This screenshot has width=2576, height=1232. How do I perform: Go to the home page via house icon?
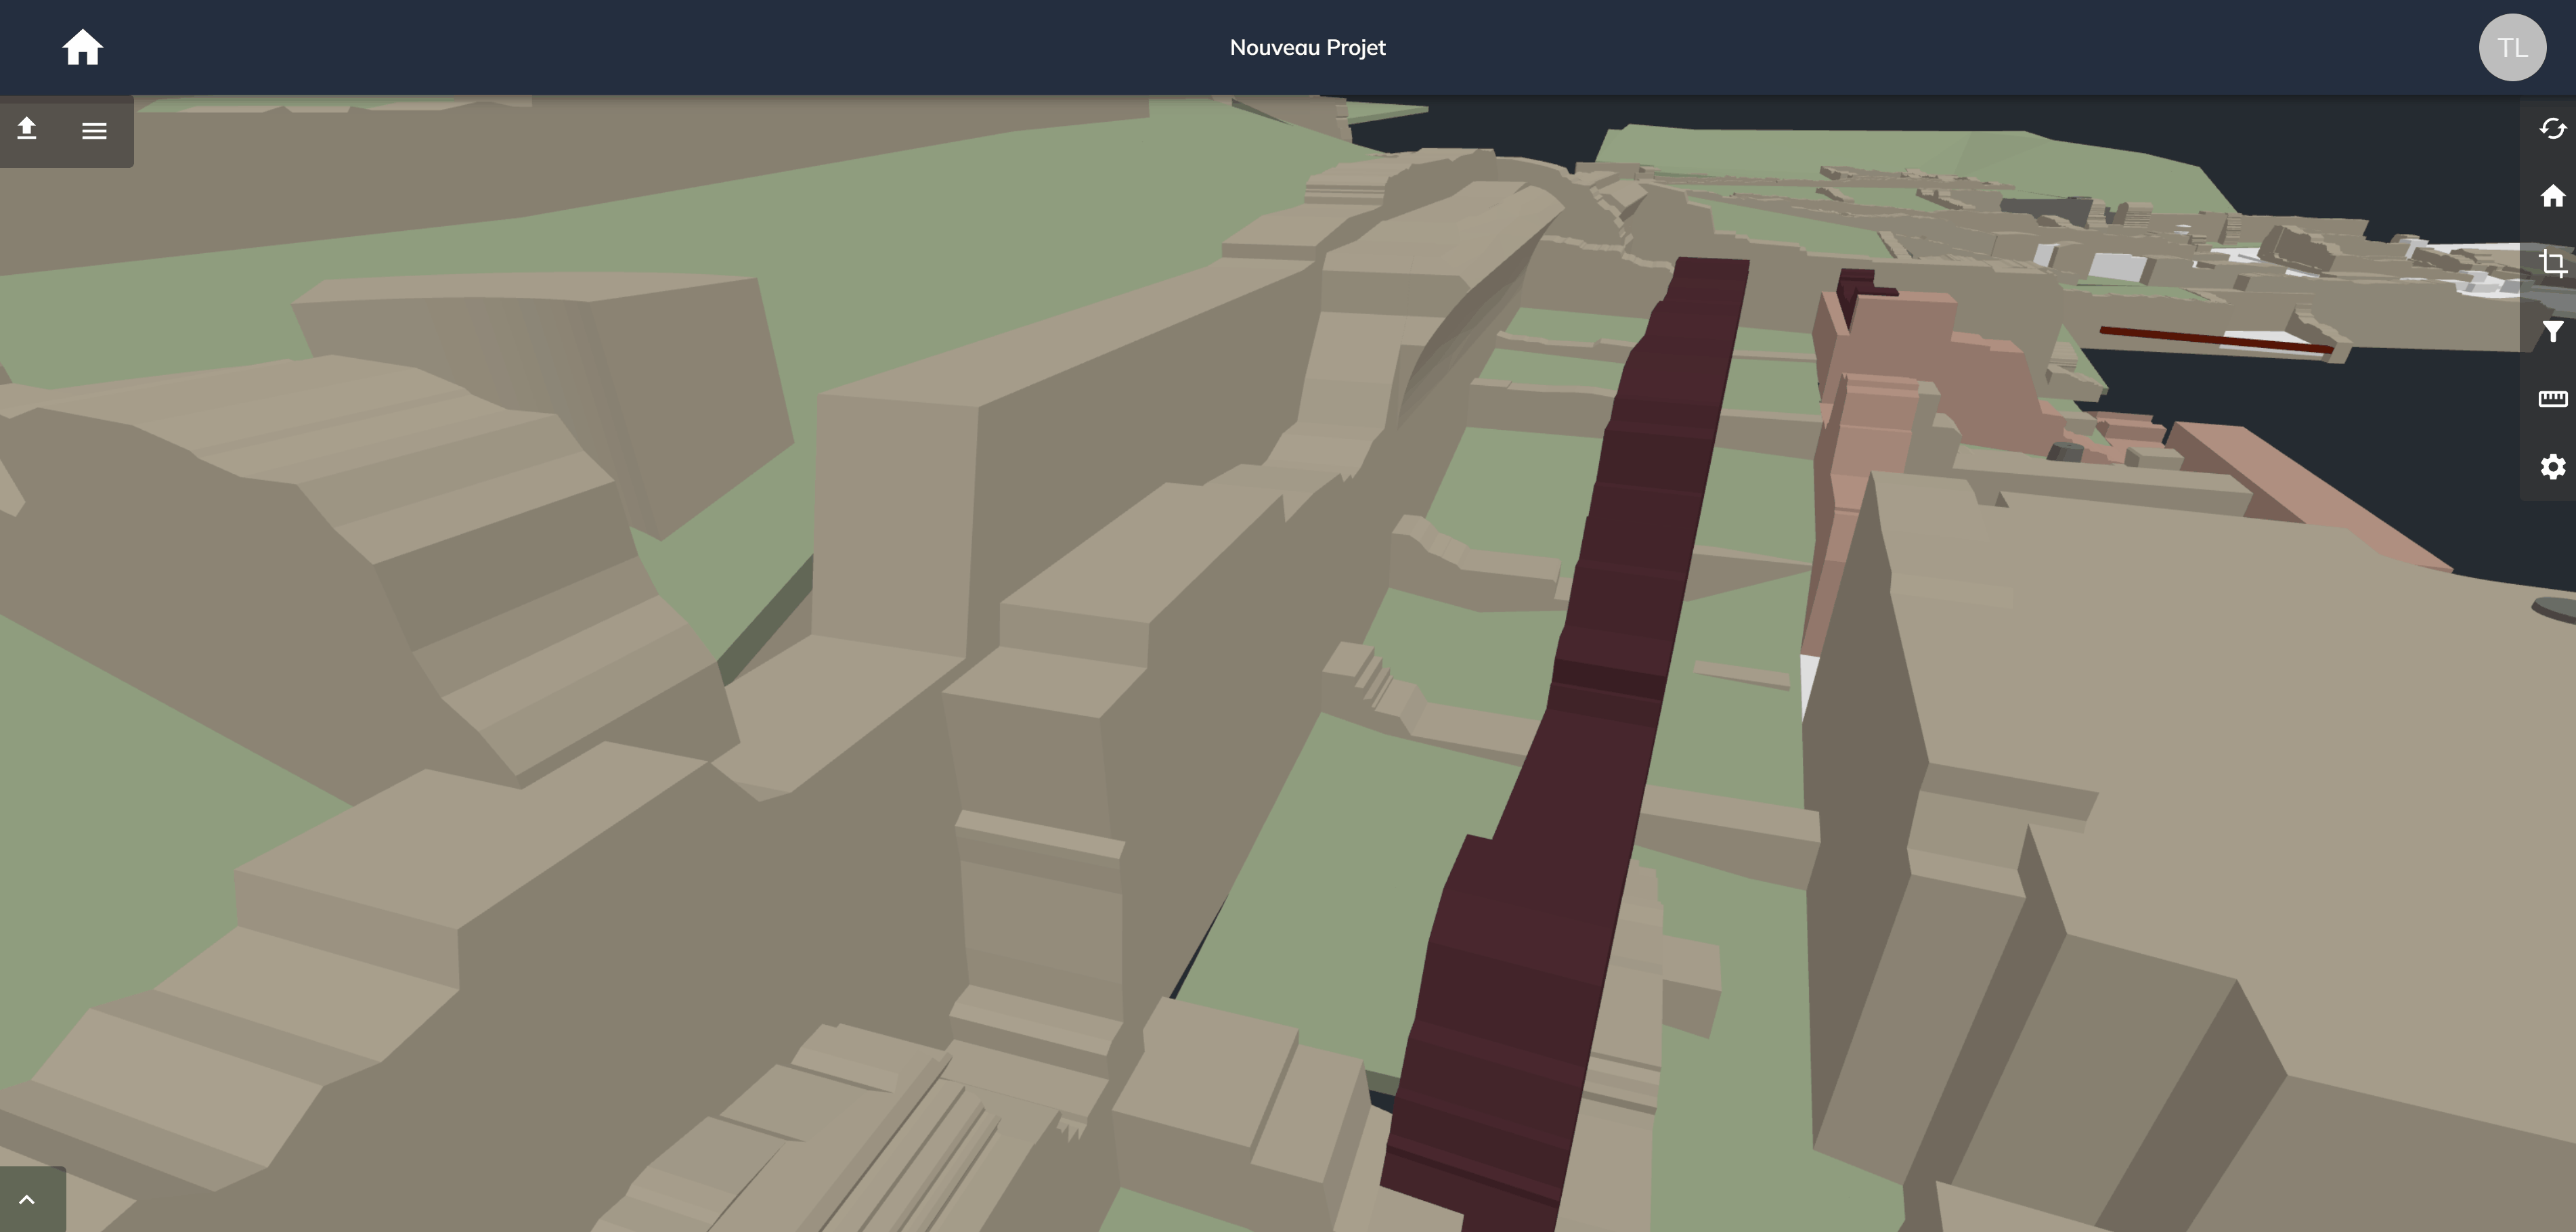tap(82, 47)
